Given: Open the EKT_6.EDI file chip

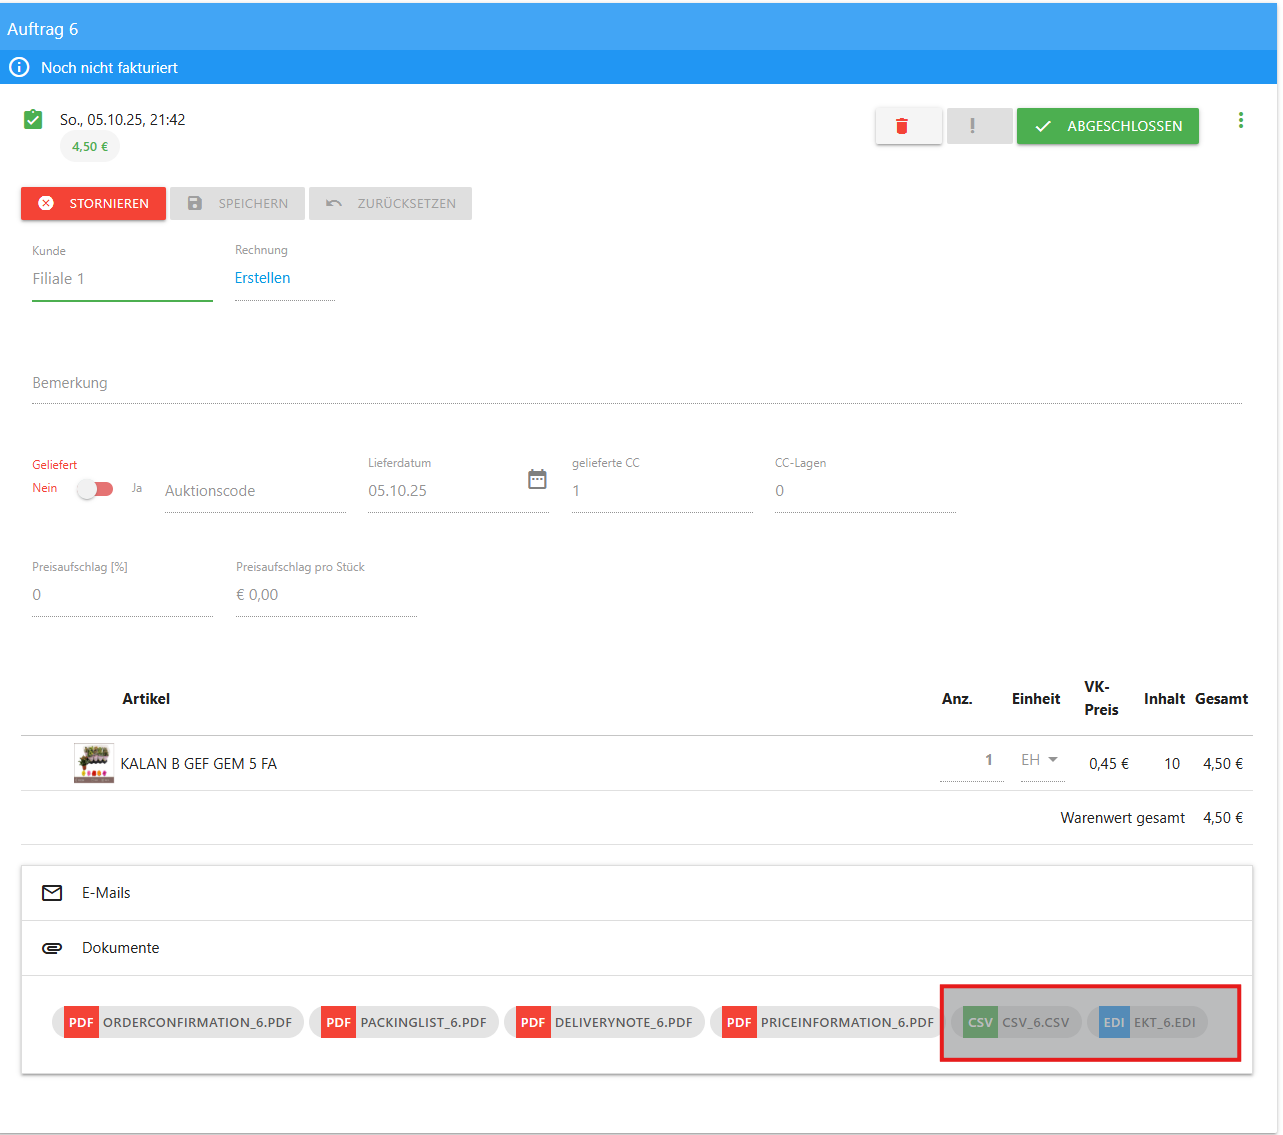Looking at the screenshot, I should click(1152, 1022).
